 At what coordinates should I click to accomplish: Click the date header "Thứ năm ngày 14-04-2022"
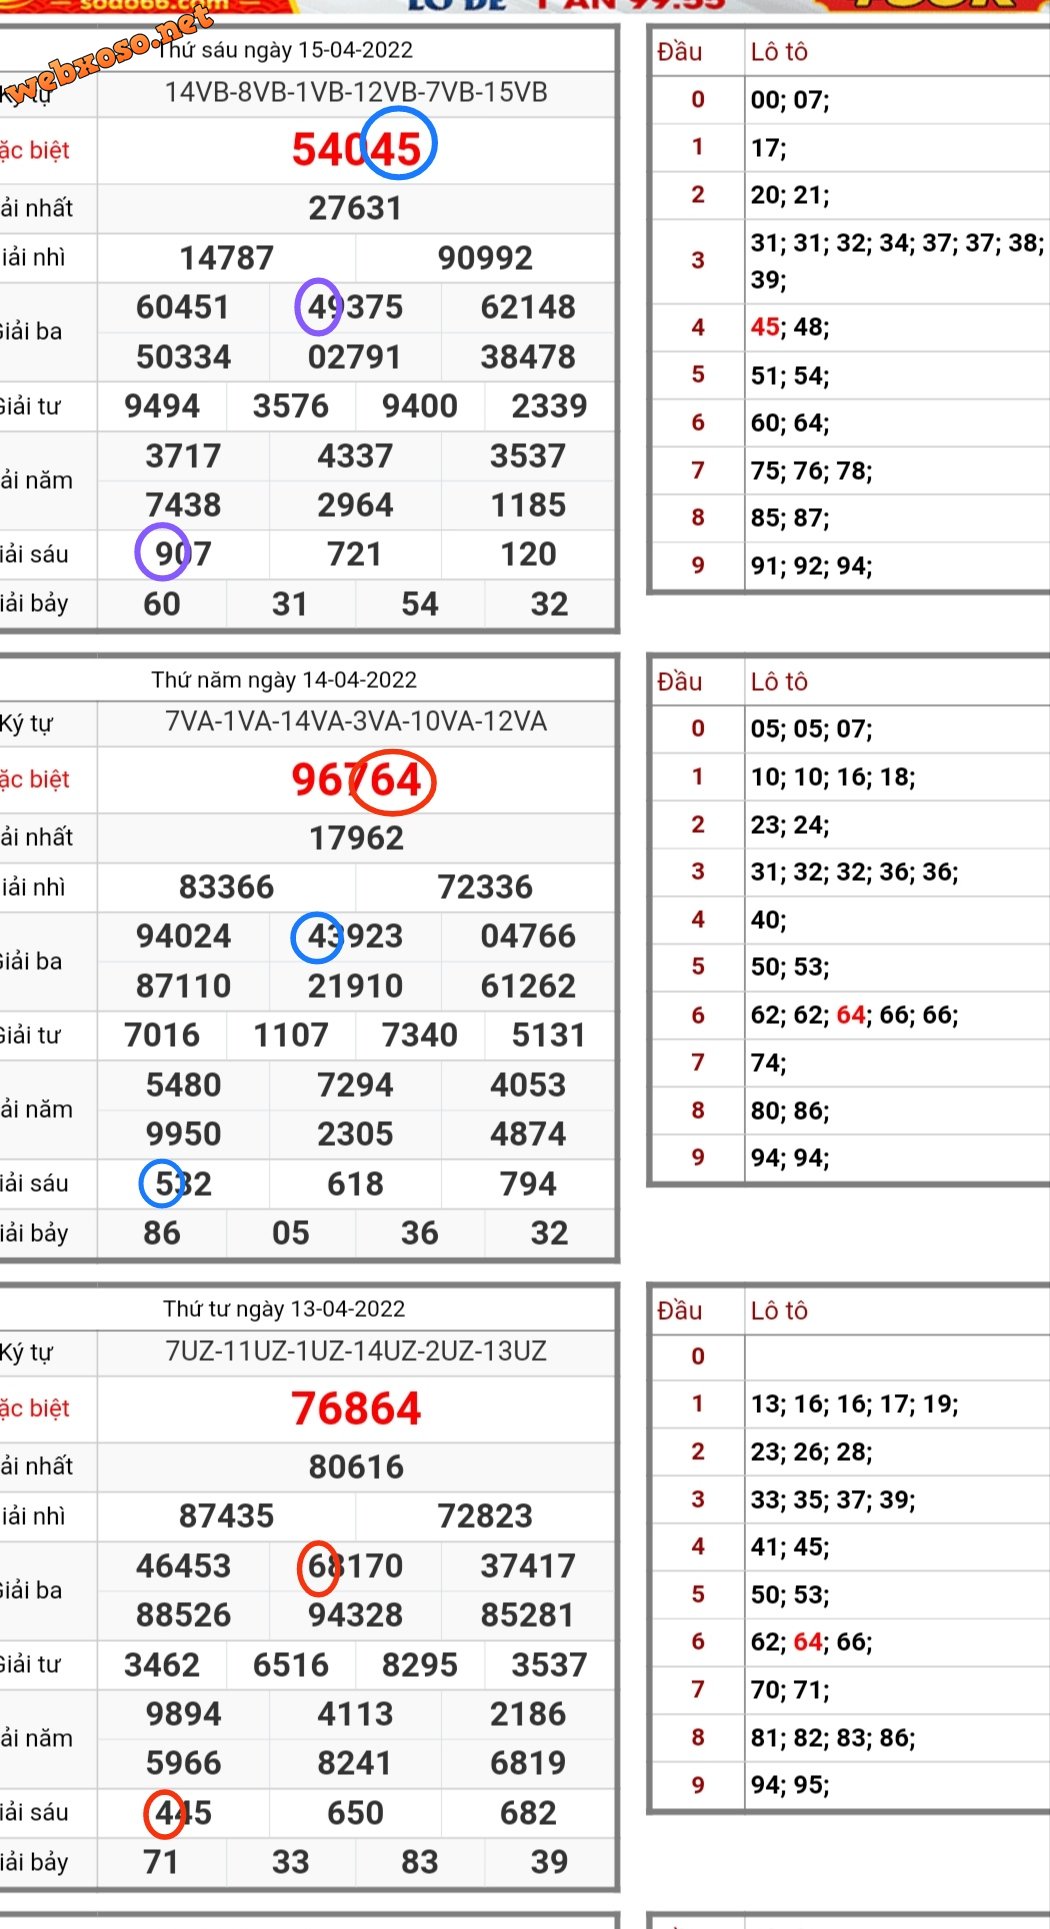click(284, 680)
